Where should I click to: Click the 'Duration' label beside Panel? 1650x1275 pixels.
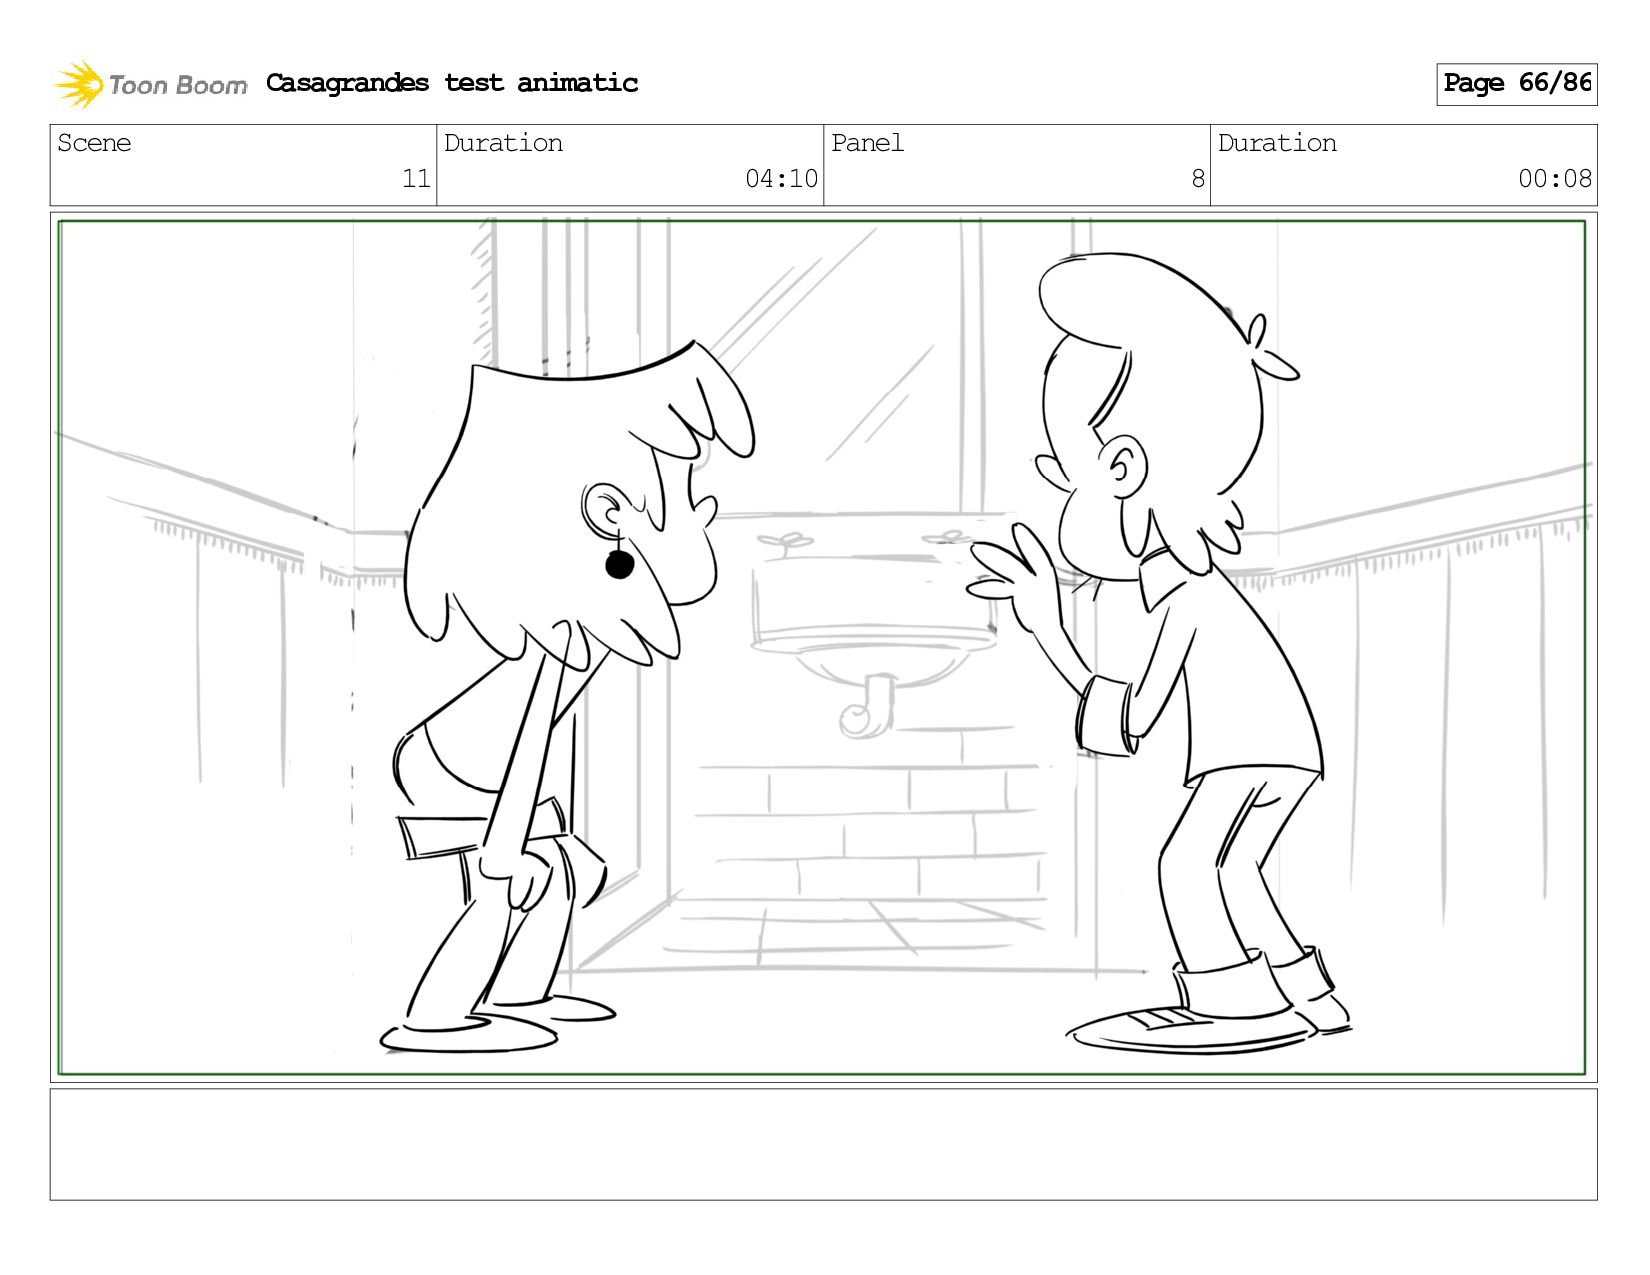[x=1277, y=143]
